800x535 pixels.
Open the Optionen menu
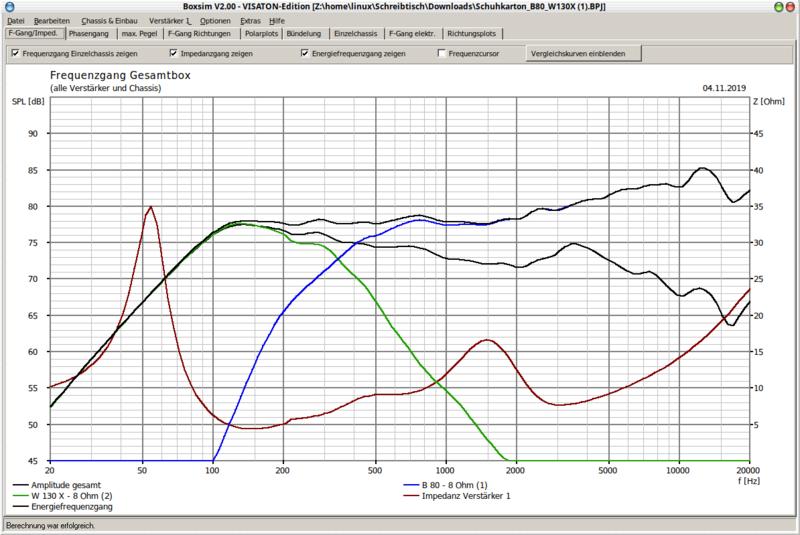point(215,21)
